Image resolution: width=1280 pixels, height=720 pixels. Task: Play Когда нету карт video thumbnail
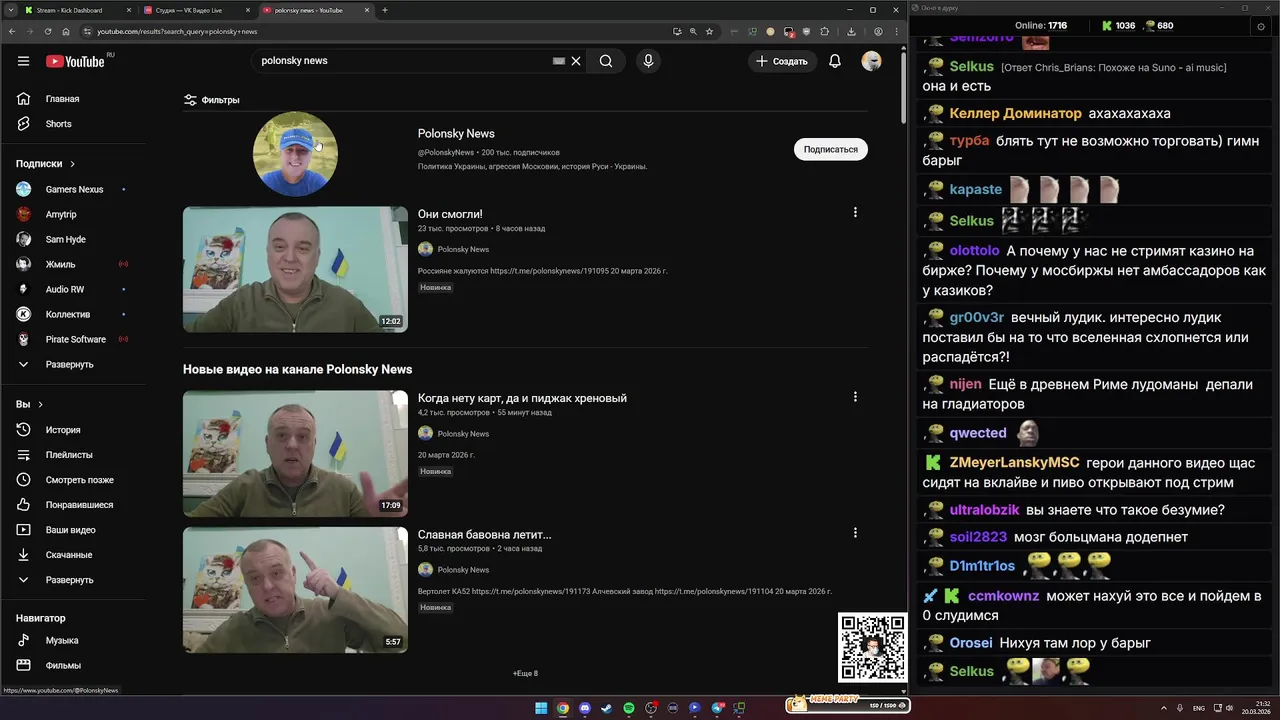coord(295,454)
